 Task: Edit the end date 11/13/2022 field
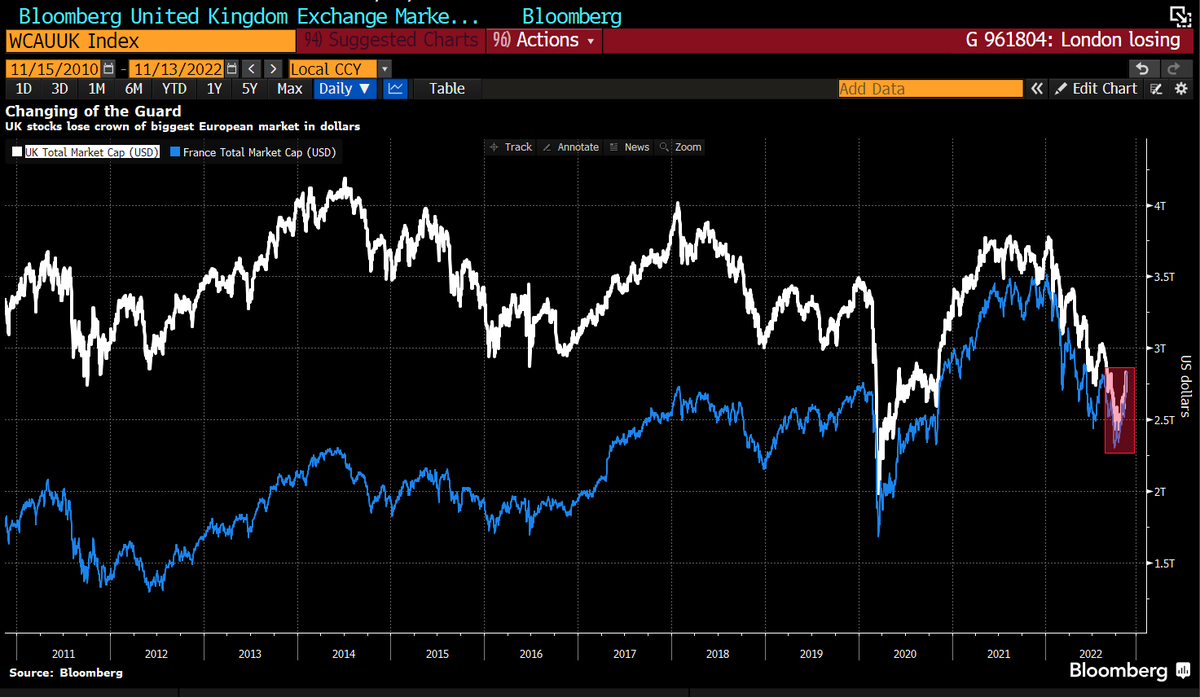[x=177, y=69]
